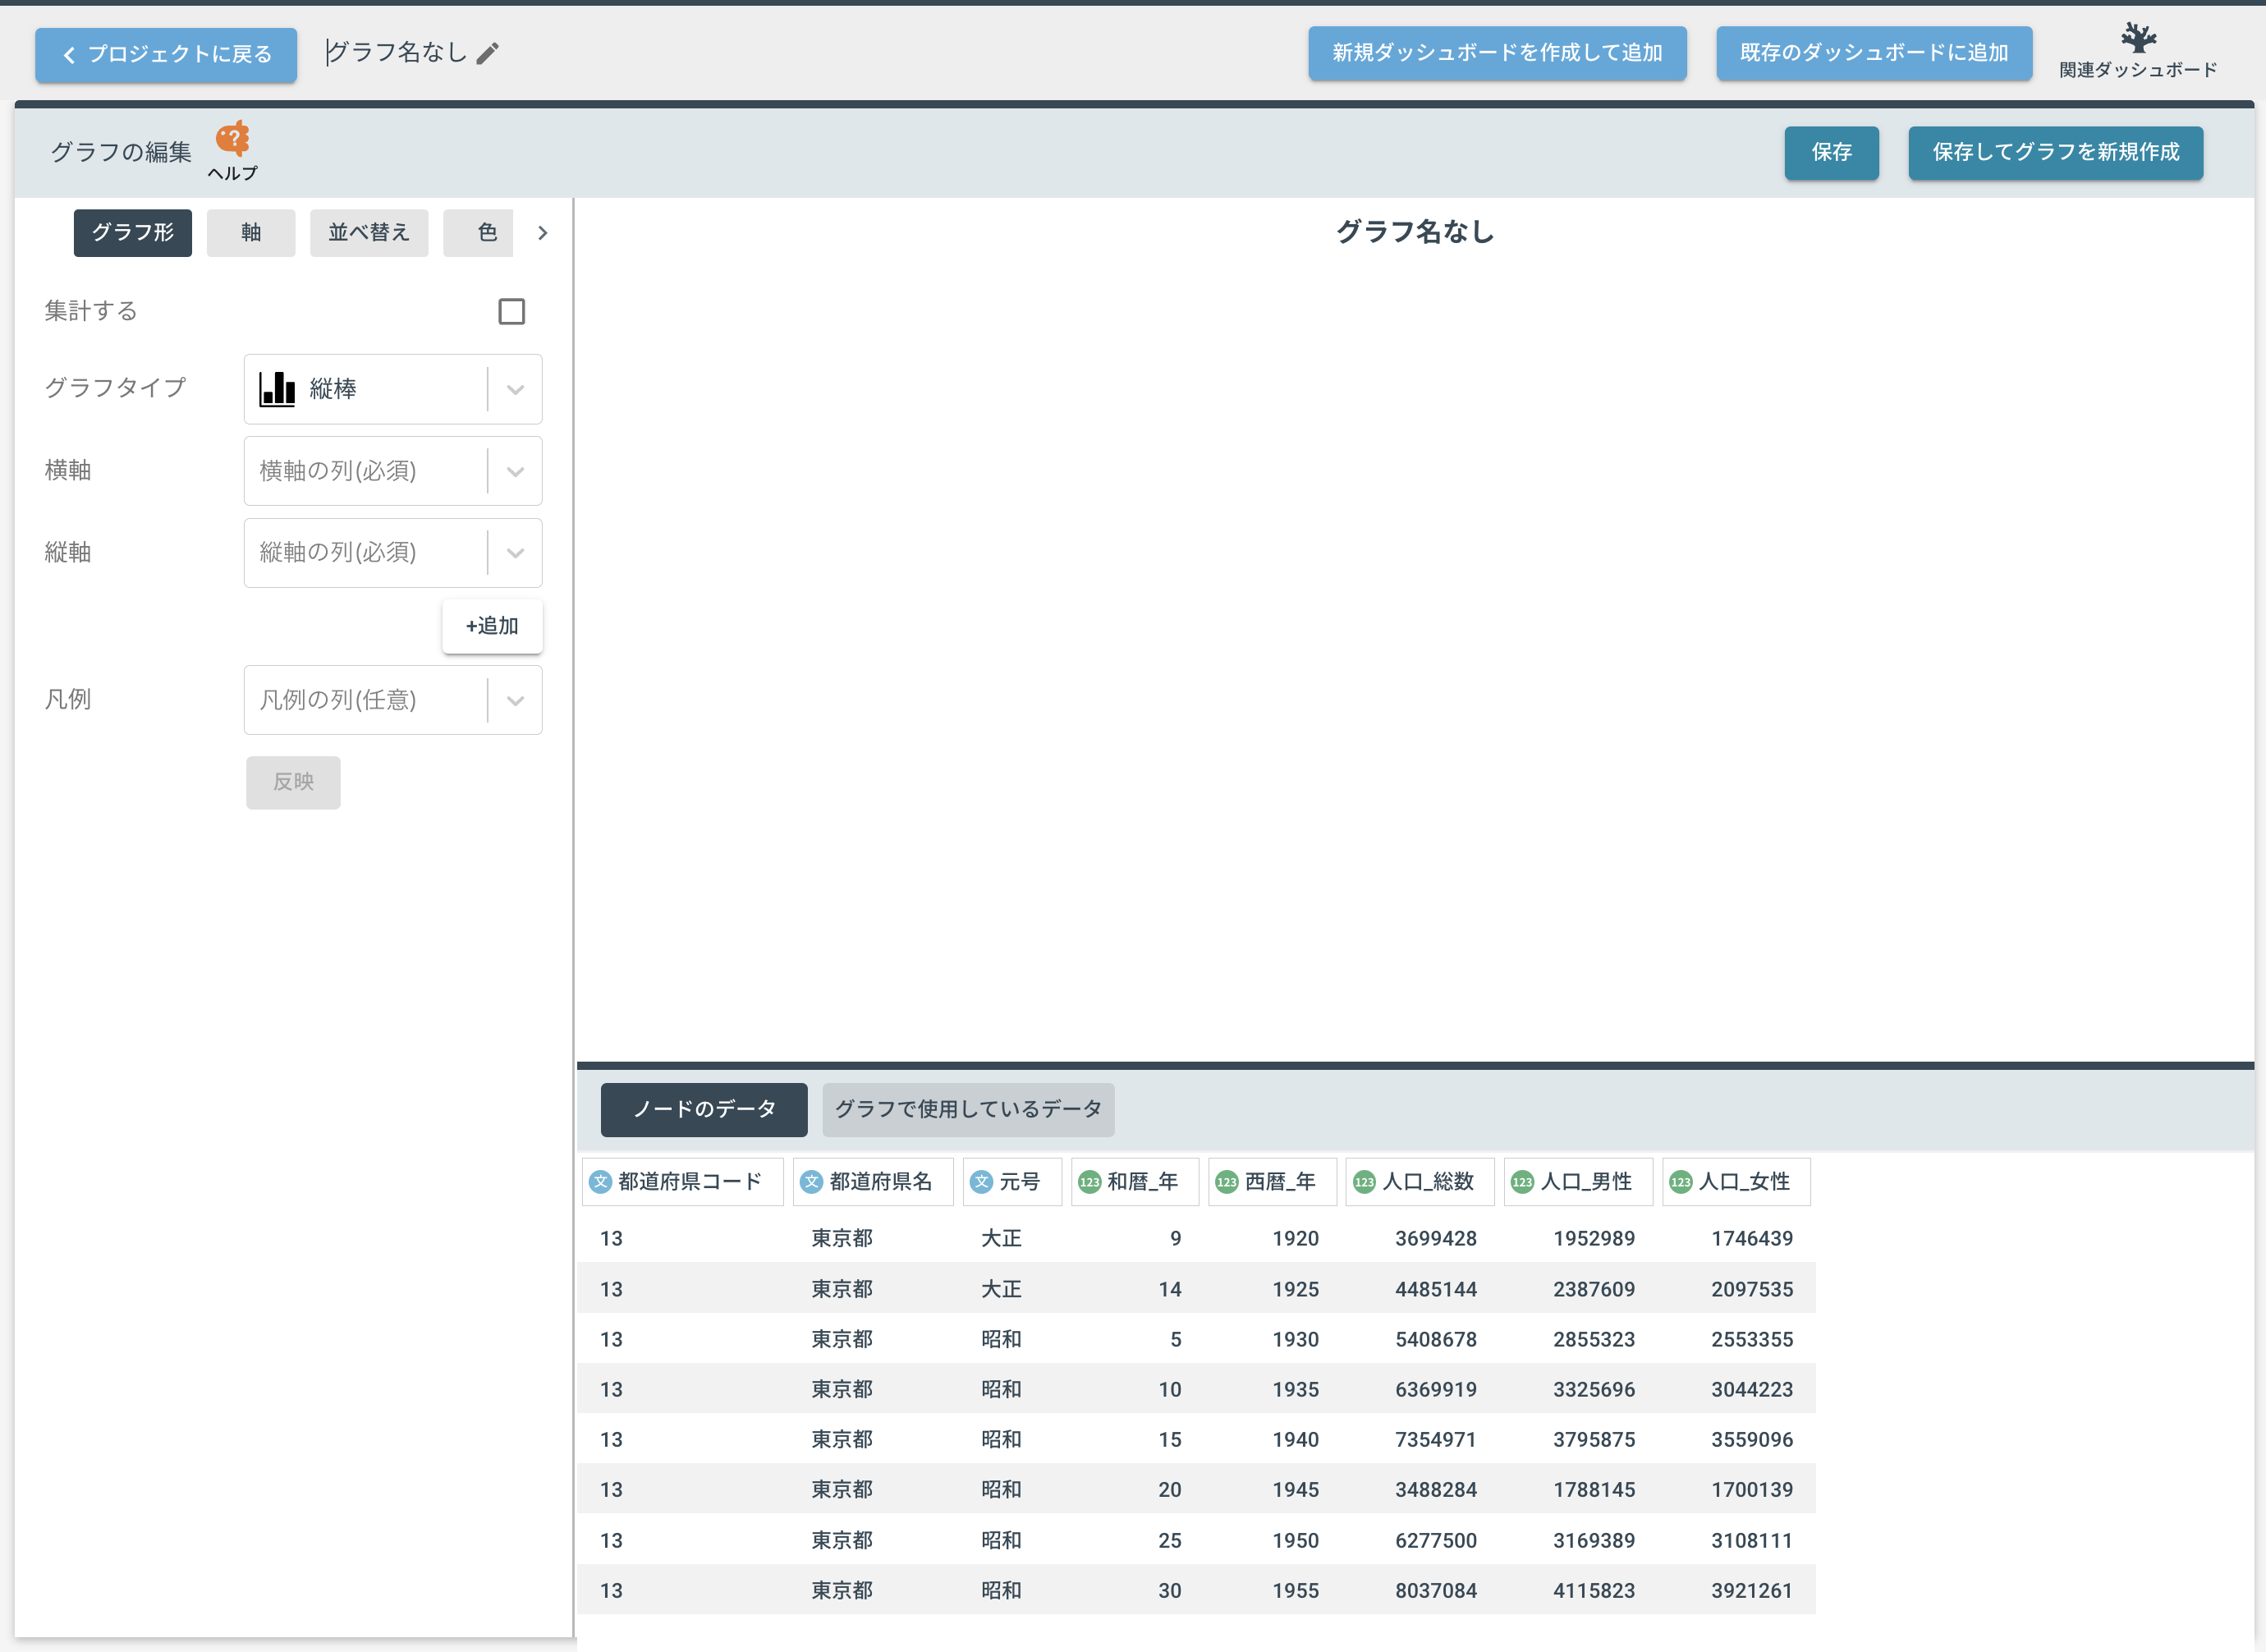This screenshot has height=1652, width=2266.
Task: Click the +追加 button
Action: [492, 626]
